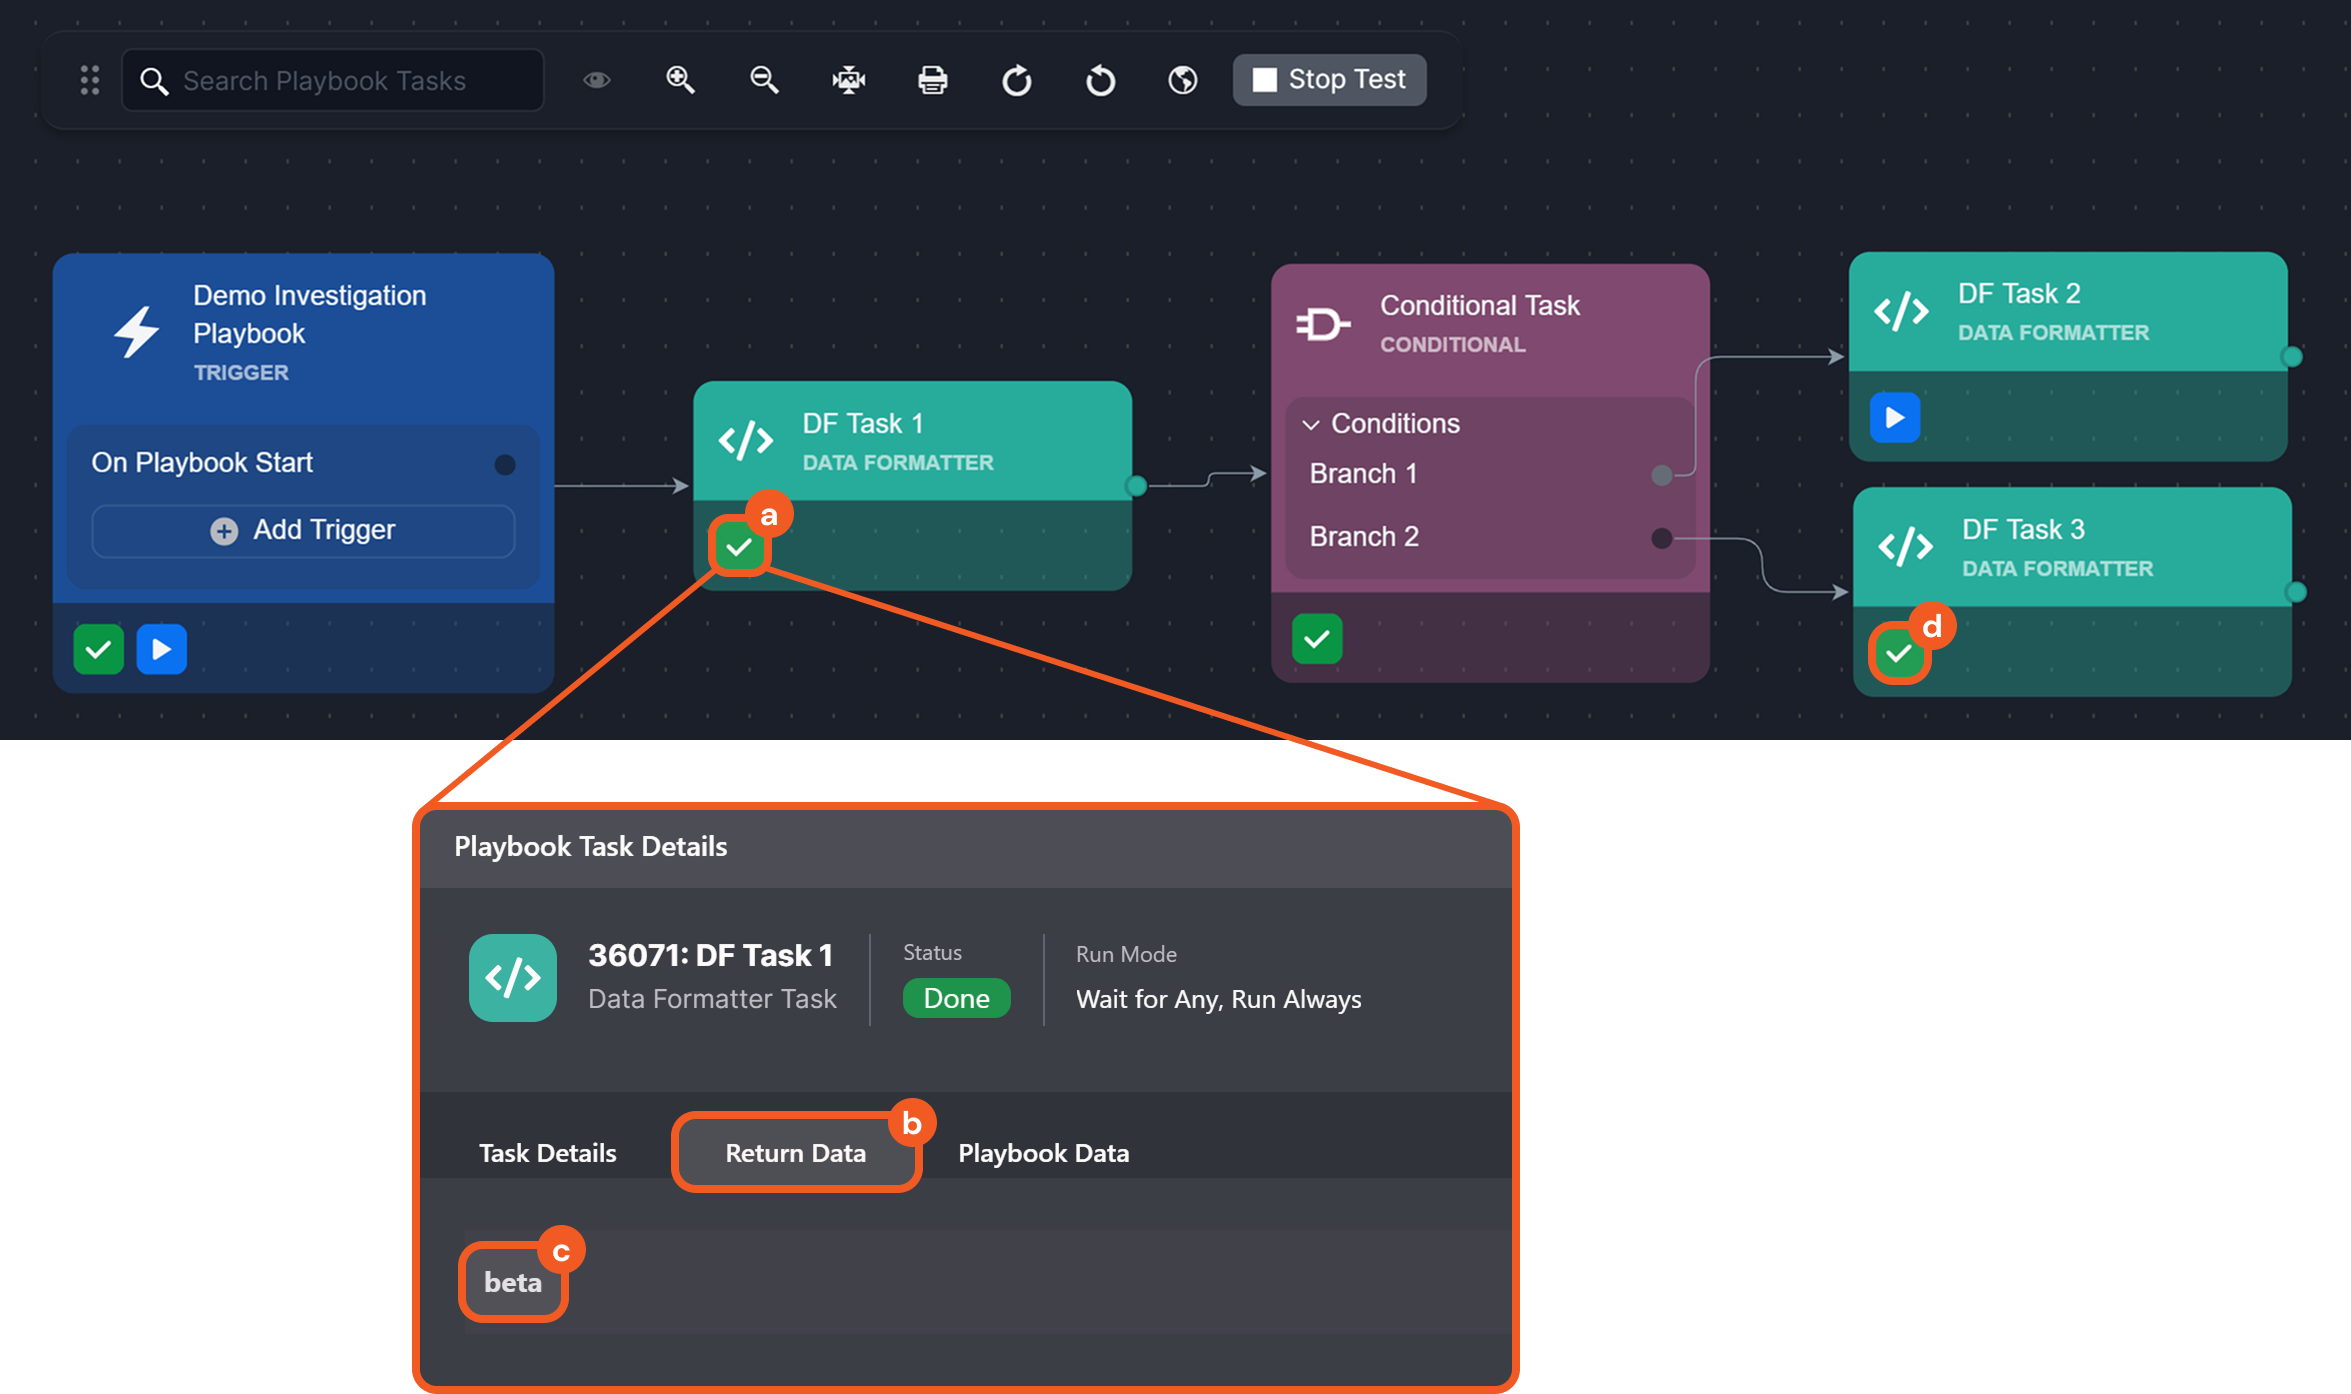Click the counterclockwise undo arrow icon
Screen dimensions: 2351x1394
coord(1100,80)
